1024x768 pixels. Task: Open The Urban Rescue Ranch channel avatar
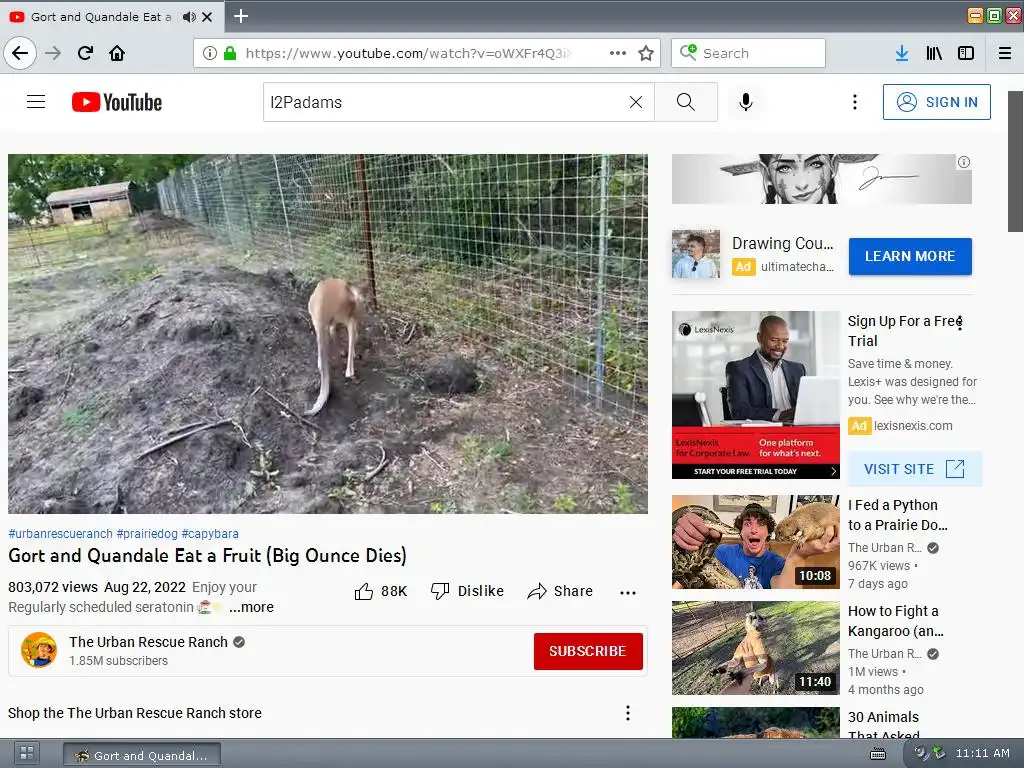point(39,650)
